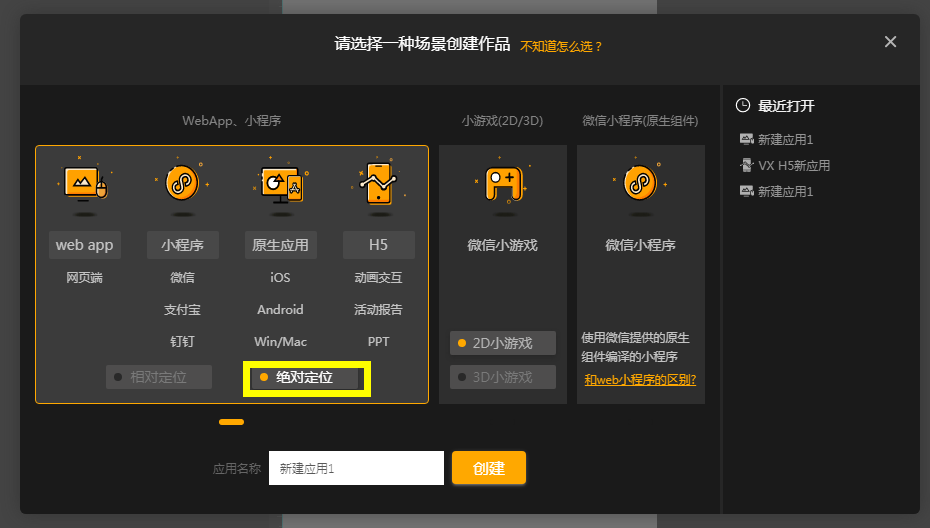930x528 pixels.
Task: Click the 活动报告 label
Action: (378, 310)
